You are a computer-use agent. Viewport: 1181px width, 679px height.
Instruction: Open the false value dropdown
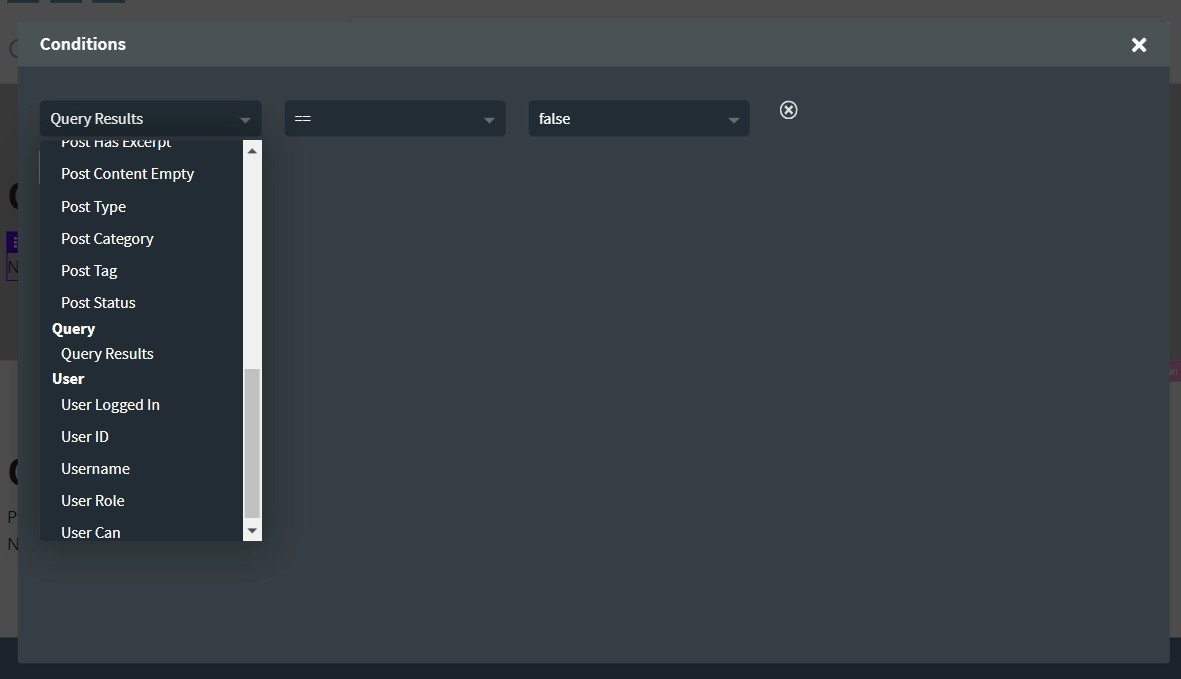point(639,119)
